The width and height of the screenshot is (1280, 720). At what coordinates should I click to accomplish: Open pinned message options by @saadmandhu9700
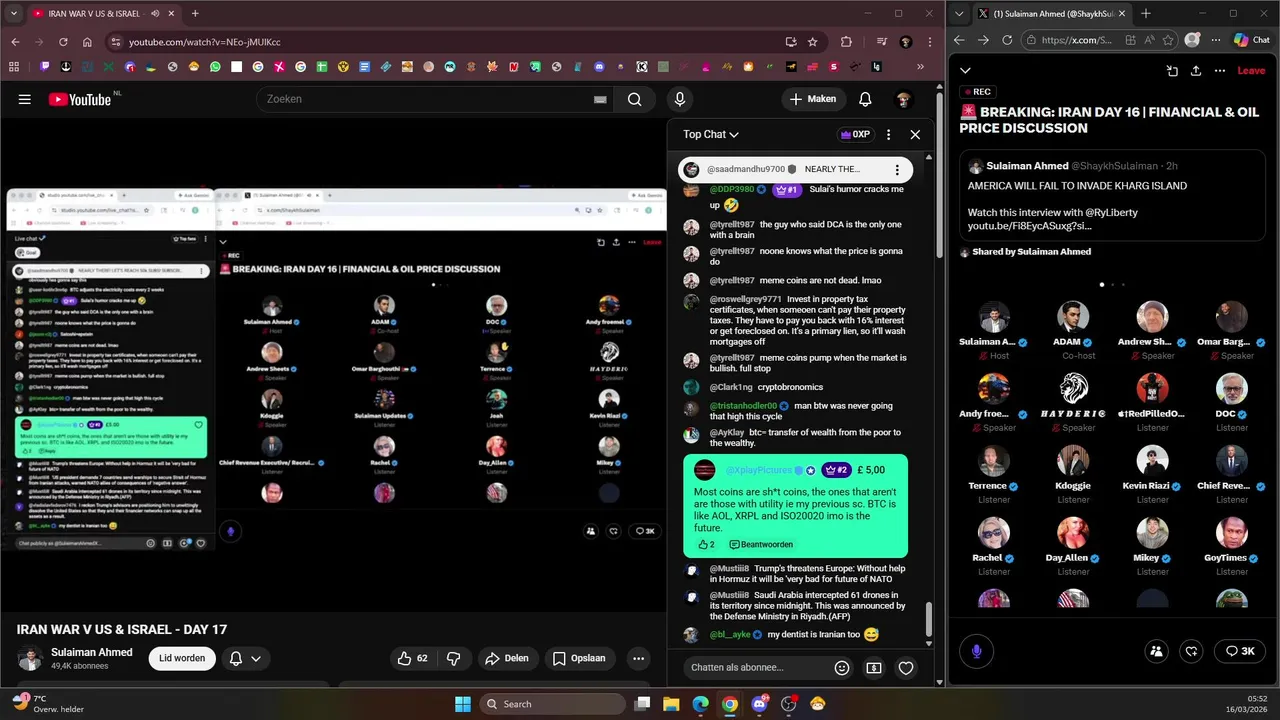[896, 169]
